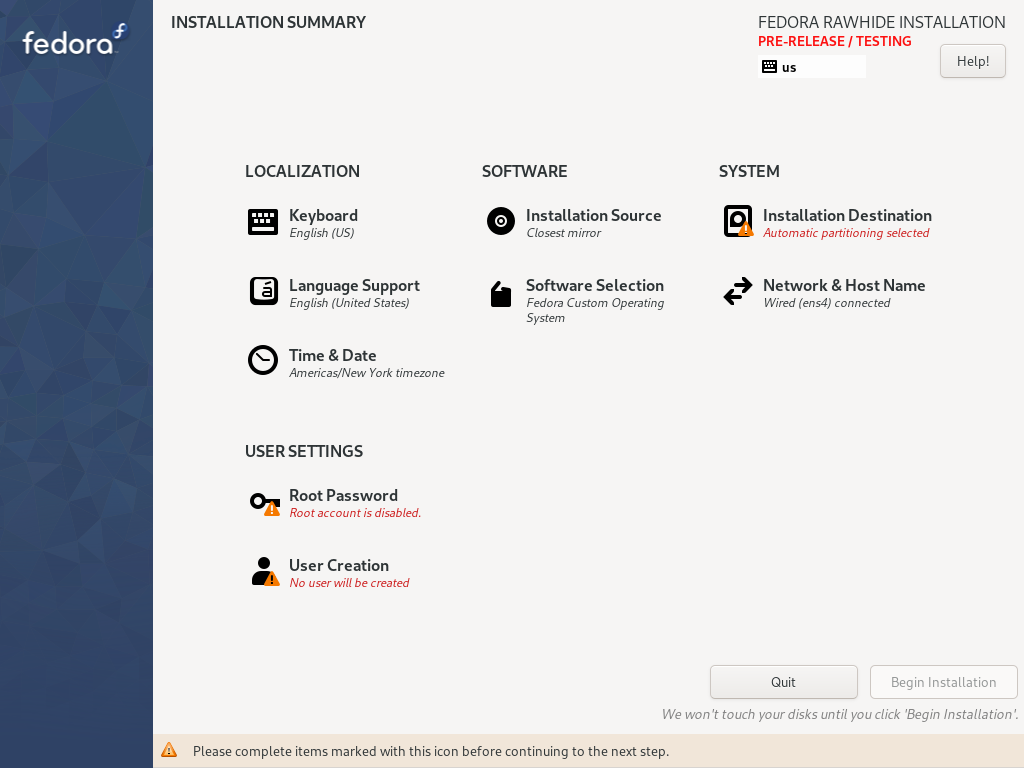Click the Help! button
1024x768 pixels.
[972, 61]
